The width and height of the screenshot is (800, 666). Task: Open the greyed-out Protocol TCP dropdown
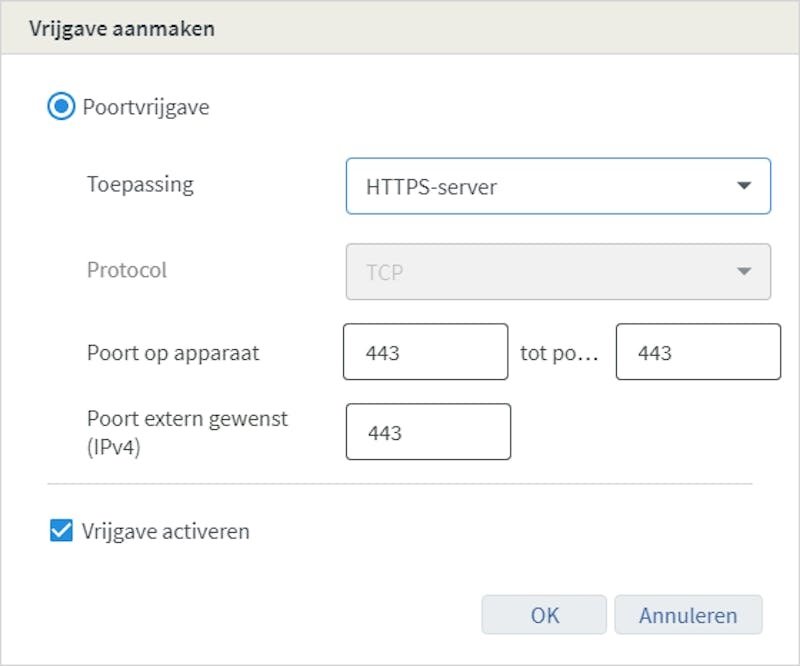click(x=558, y=272)
